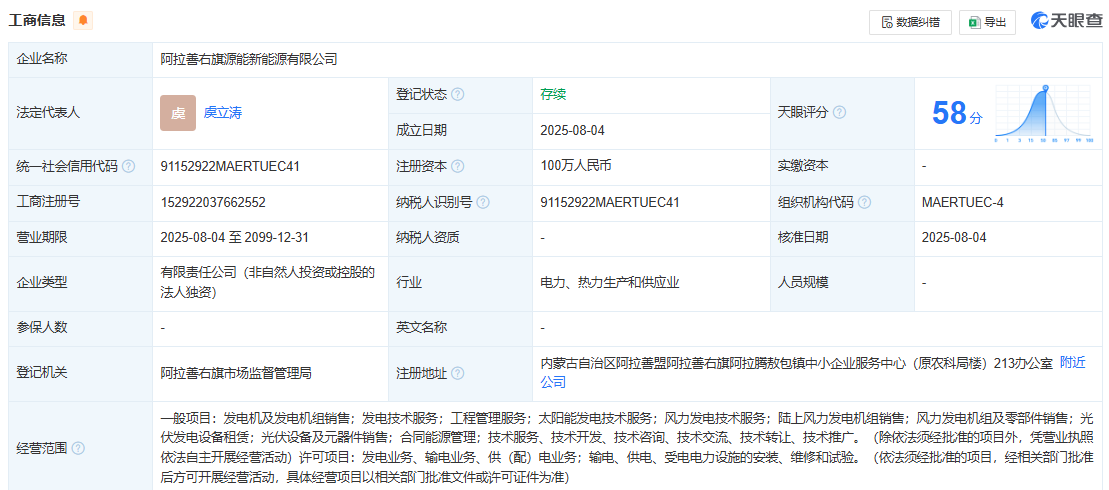Click help icon beside 组织机构代码
Screen dimensions: 1109x490
pos(865,203)
